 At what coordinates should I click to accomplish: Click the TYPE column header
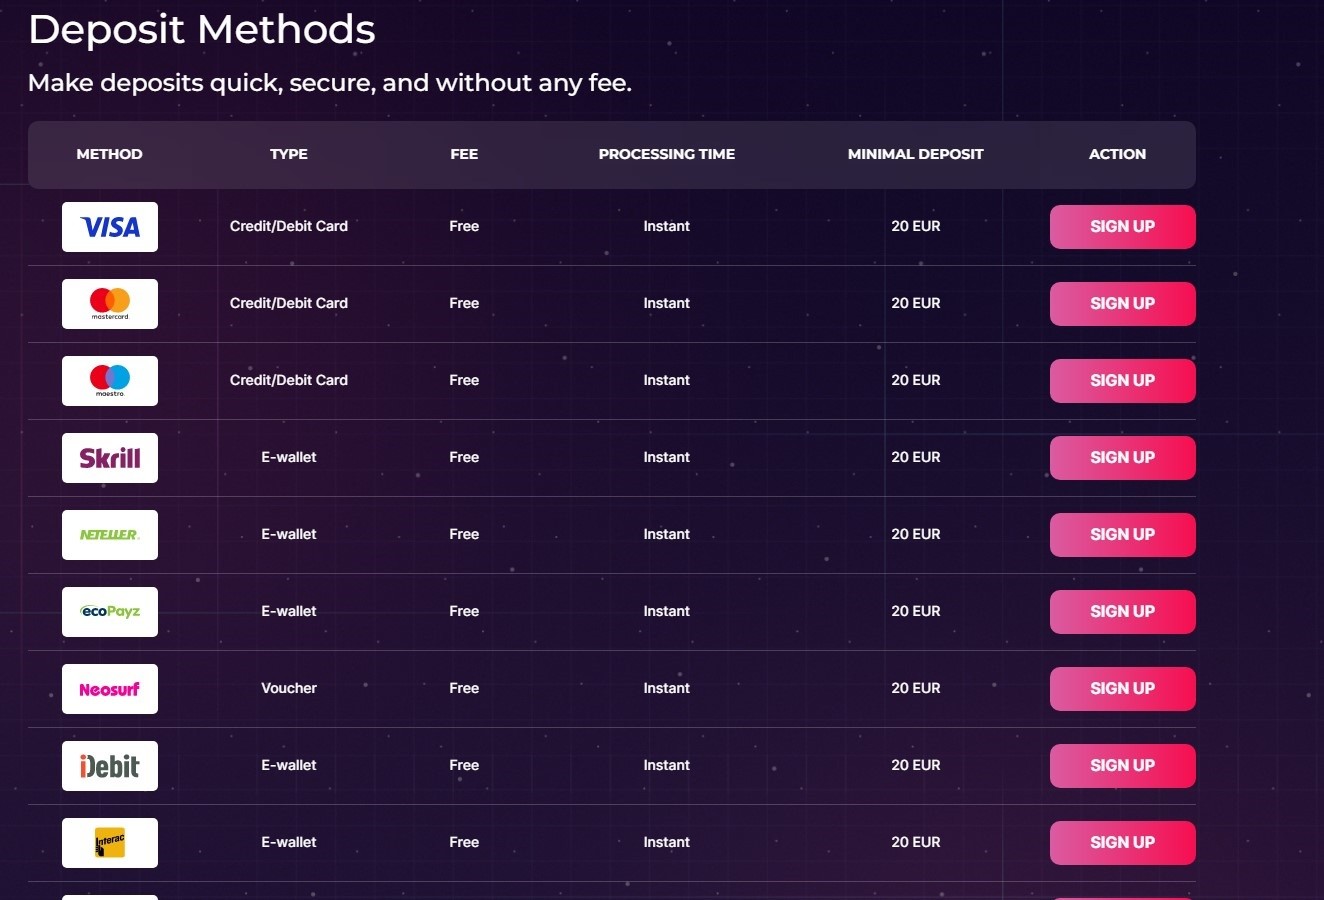point(289,154)
